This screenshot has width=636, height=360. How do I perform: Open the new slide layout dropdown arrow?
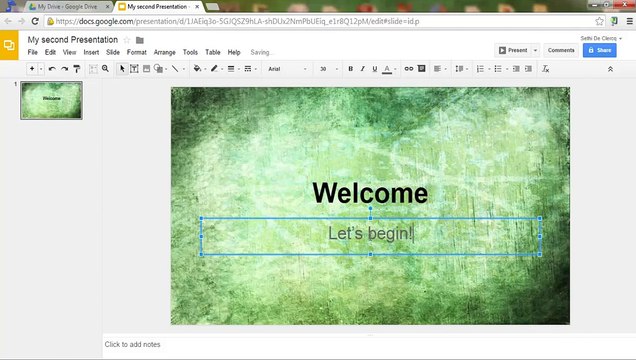(x=41, y=69)
